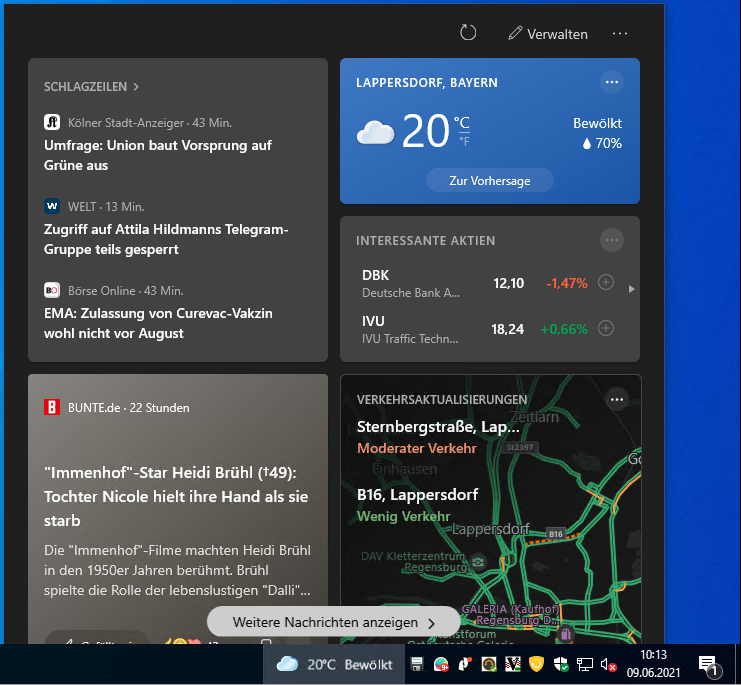The width and height of the screenshot is (741, 685).
Task: Switch temperature unit to Fahrenheit
Action: point(463,141)
